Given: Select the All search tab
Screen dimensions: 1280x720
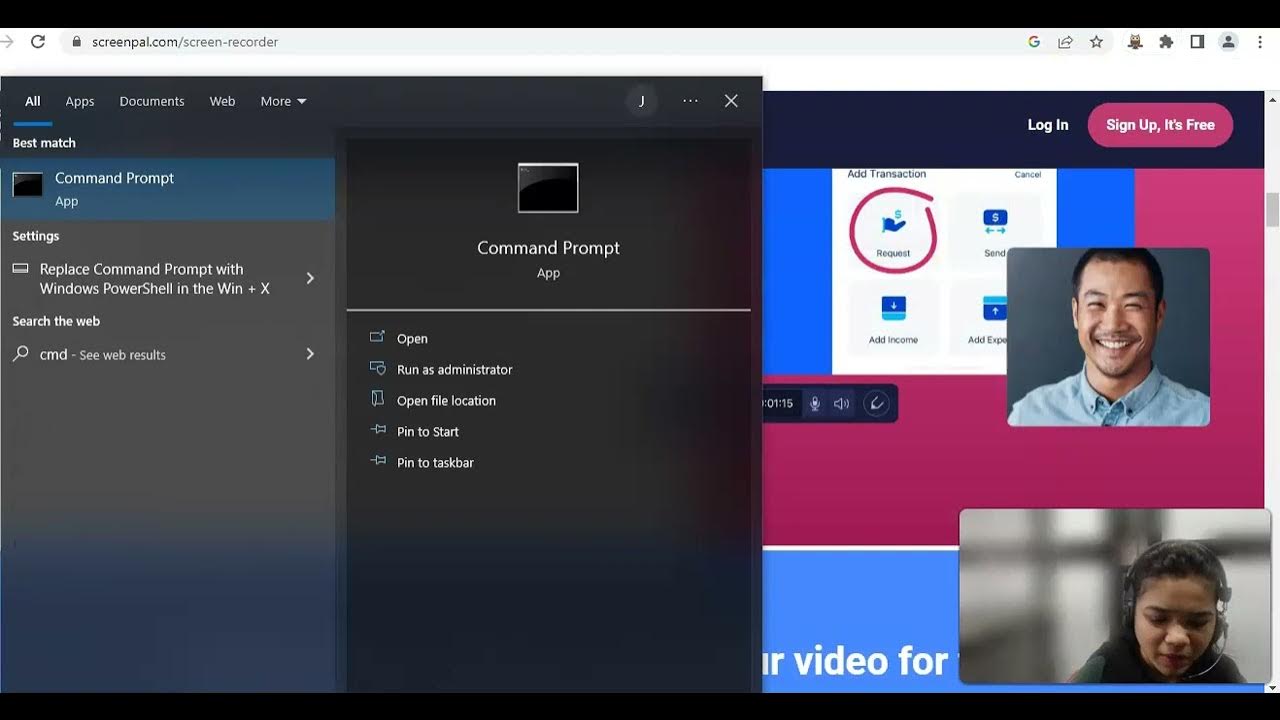Looking at the screenshot, I should point(33,101).
